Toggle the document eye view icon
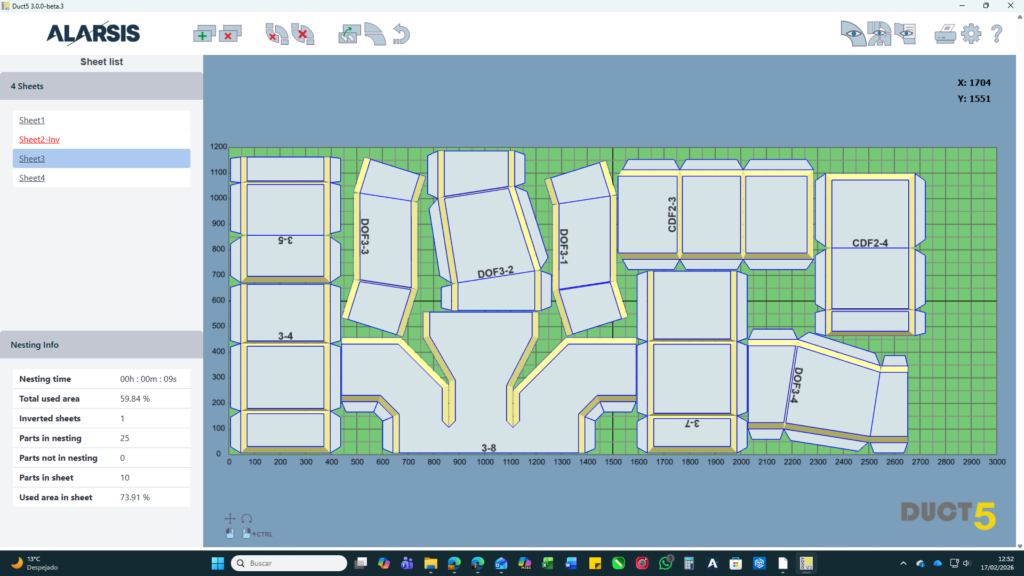This screenshot has height=576, width=1024. pos(905,34)
